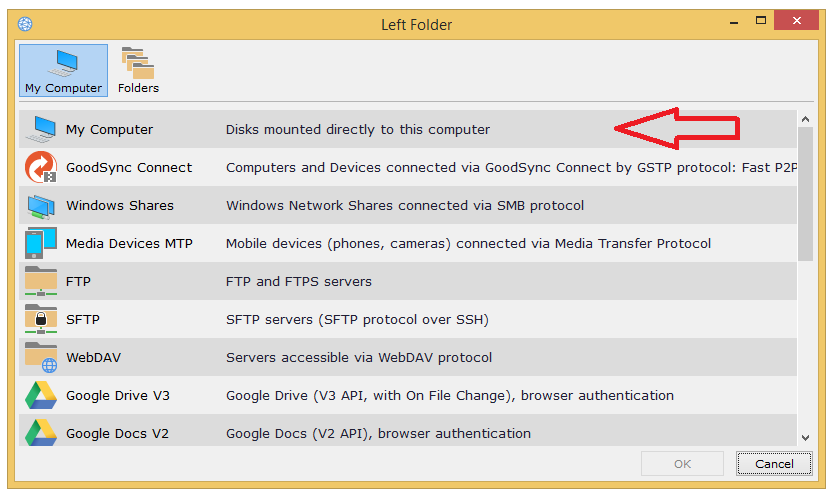The image size is (833, 499).
Task: Click the OK button
Action: tap(682, 464)
